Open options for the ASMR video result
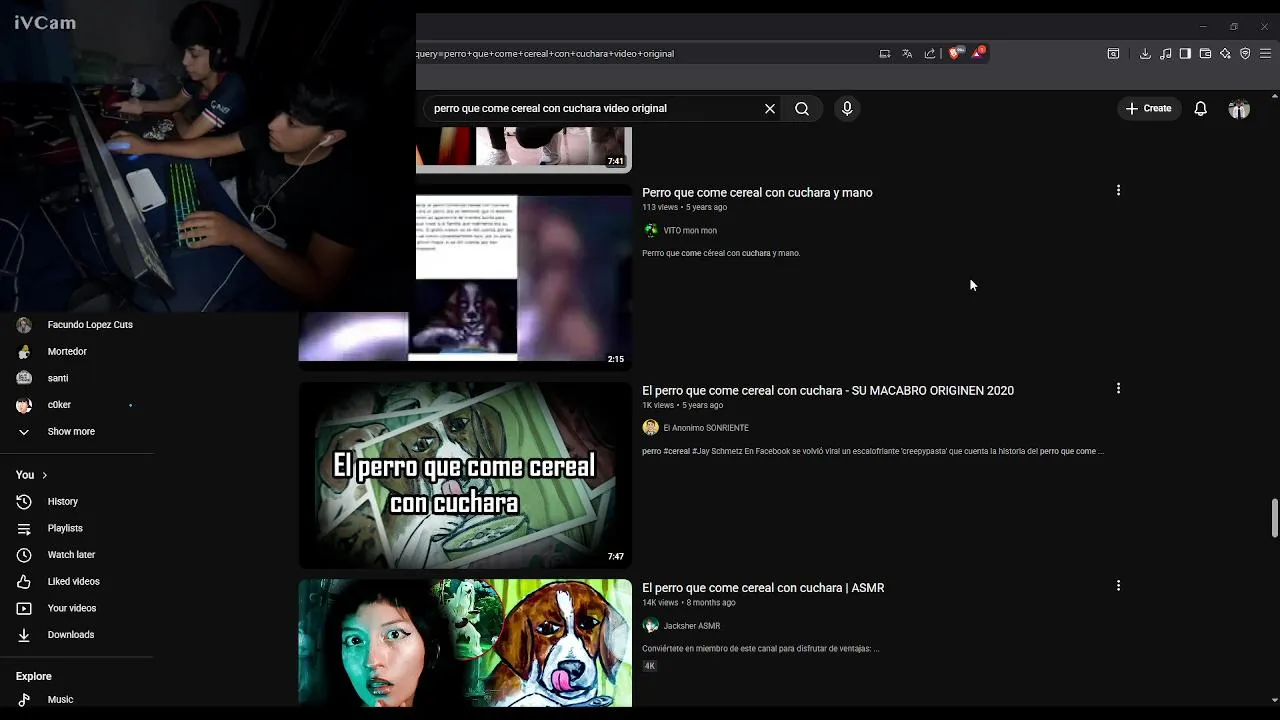This screenshot has width=1280, height=720. click(1118, 586)
